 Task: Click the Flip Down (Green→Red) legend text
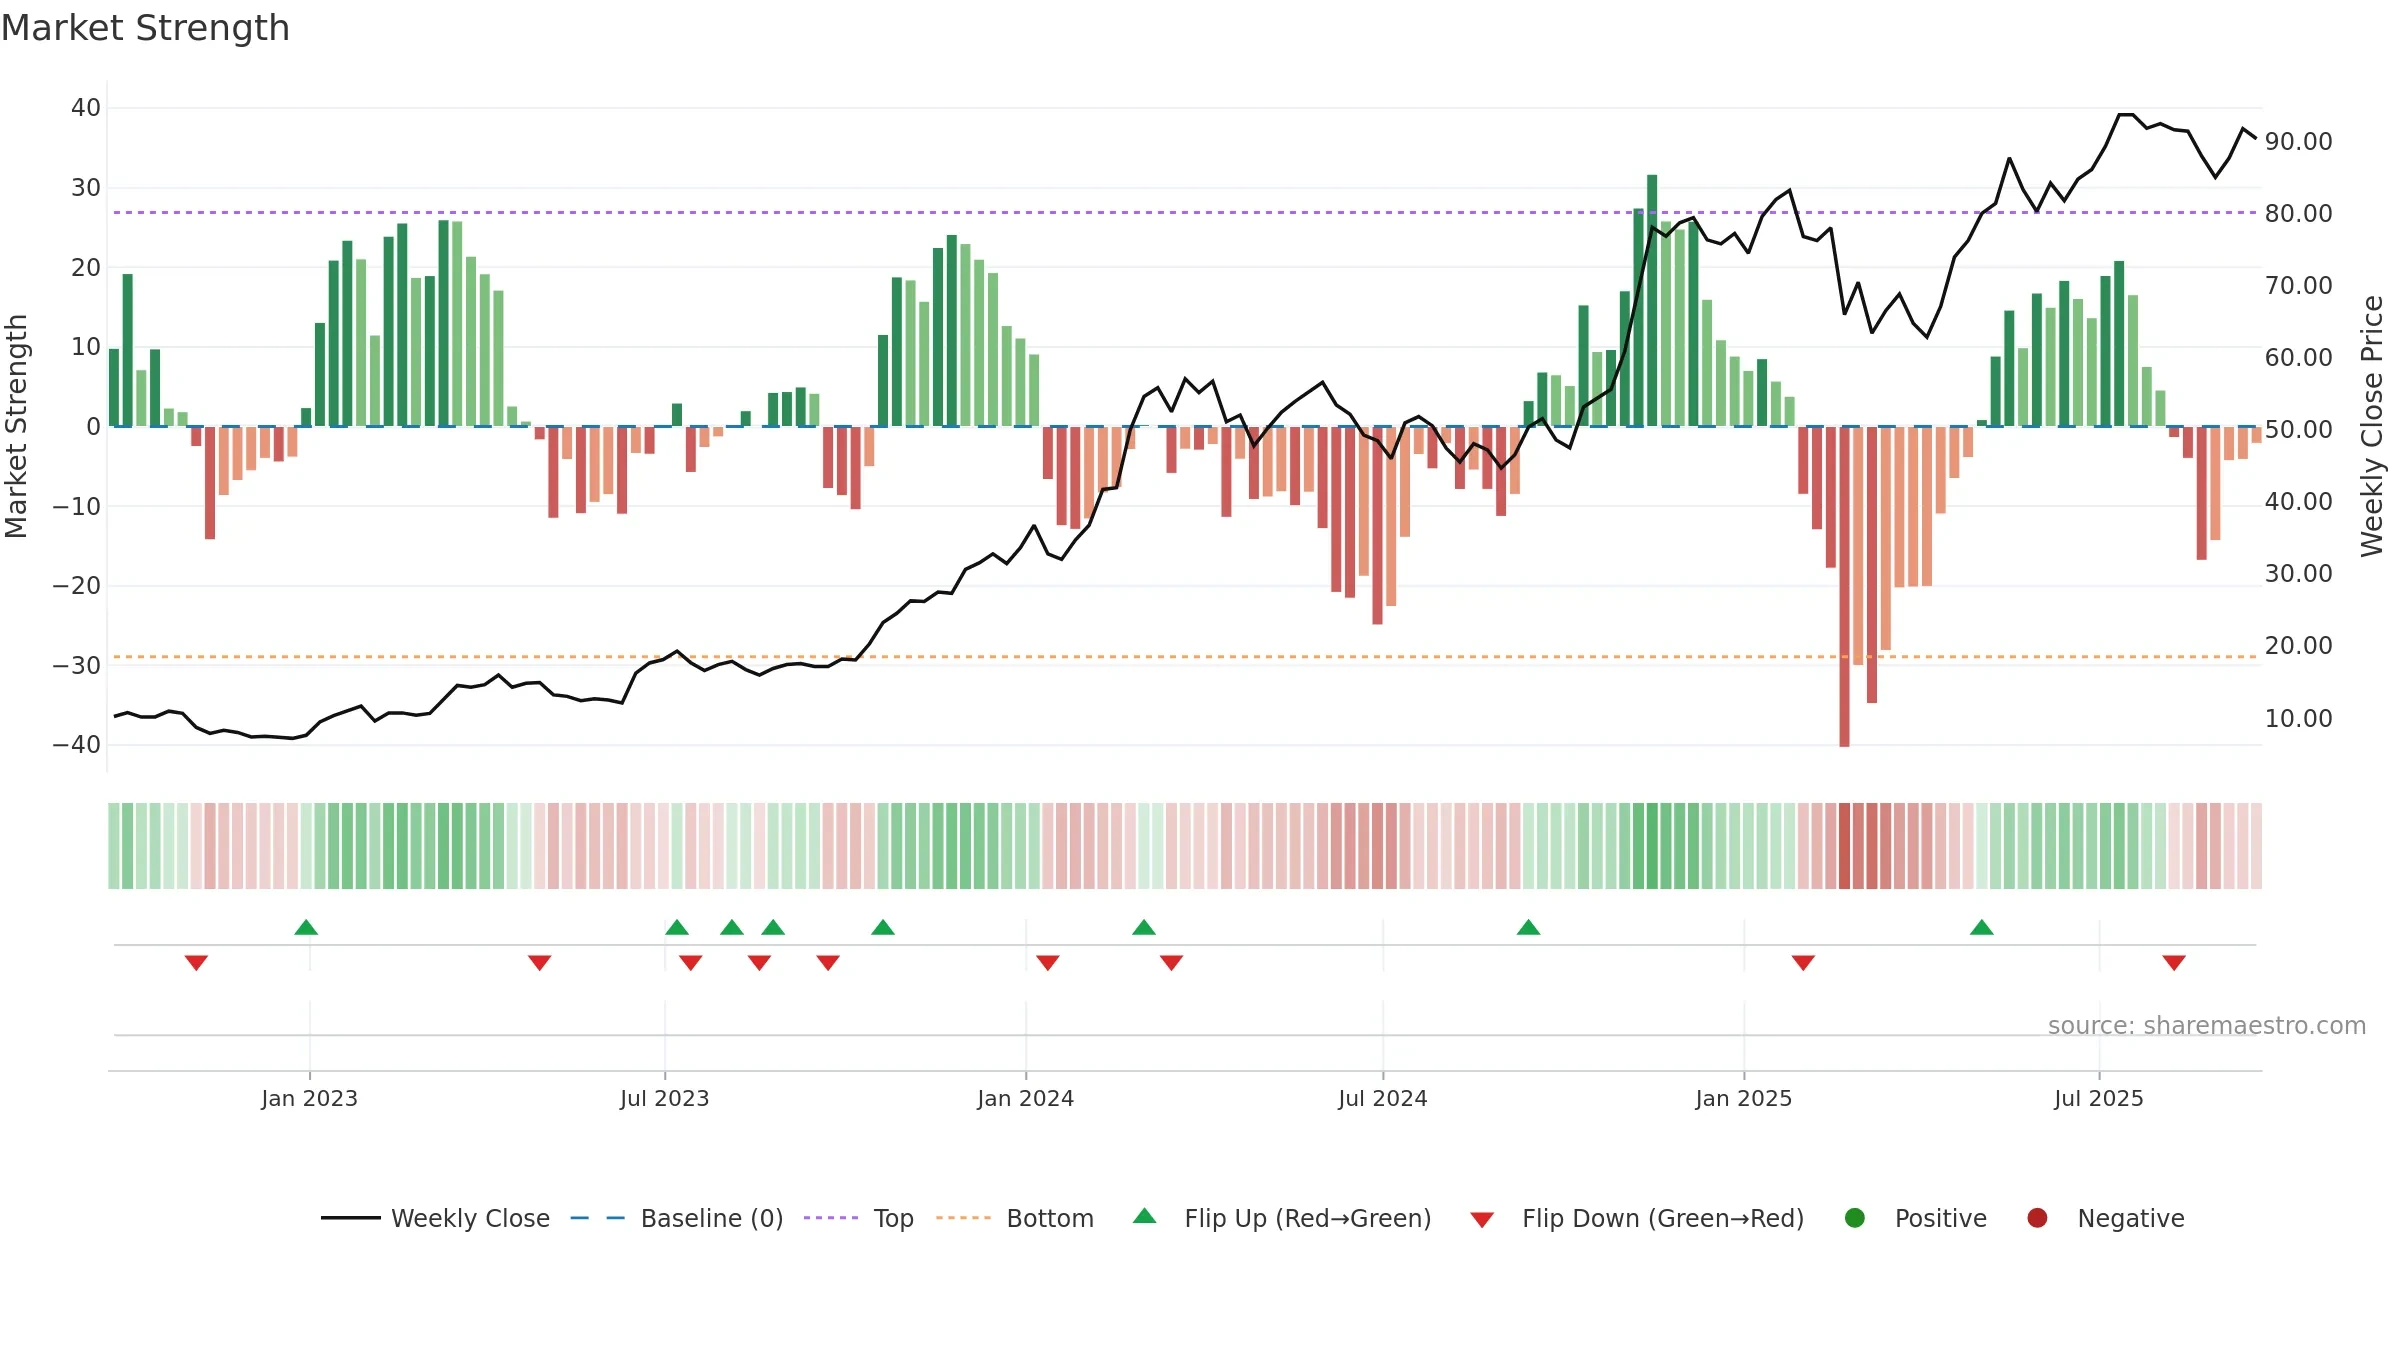point(1663,1218)
